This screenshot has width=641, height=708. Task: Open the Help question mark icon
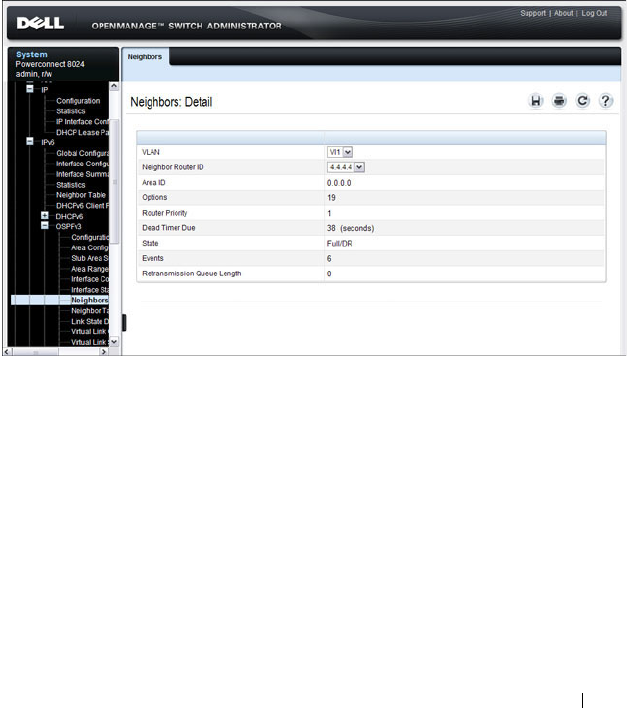coord(605,101)
